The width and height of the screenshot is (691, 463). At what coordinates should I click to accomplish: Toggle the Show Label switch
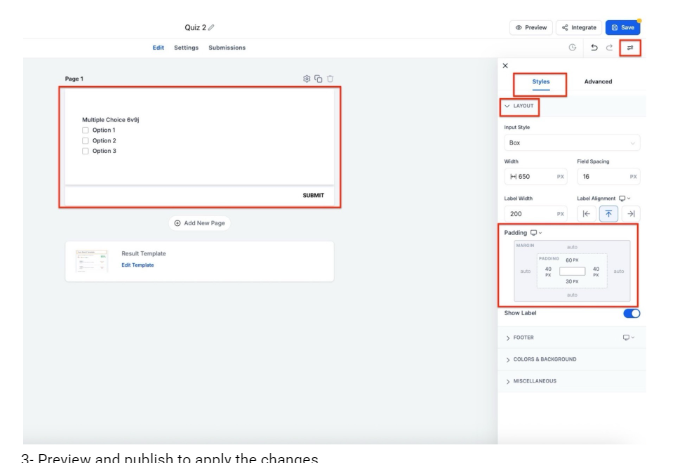632,313
